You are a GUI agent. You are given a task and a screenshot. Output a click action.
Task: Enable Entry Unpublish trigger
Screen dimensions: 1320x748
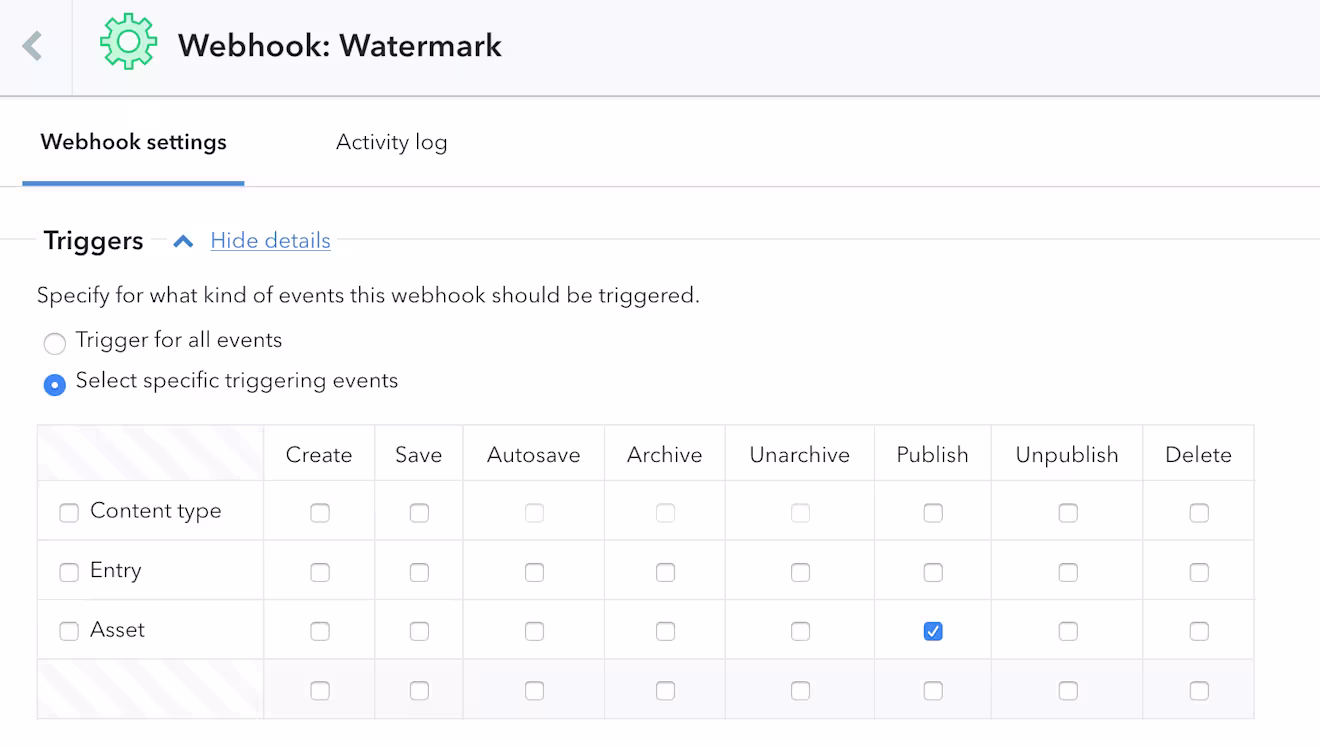click(x=1068, y=572)
